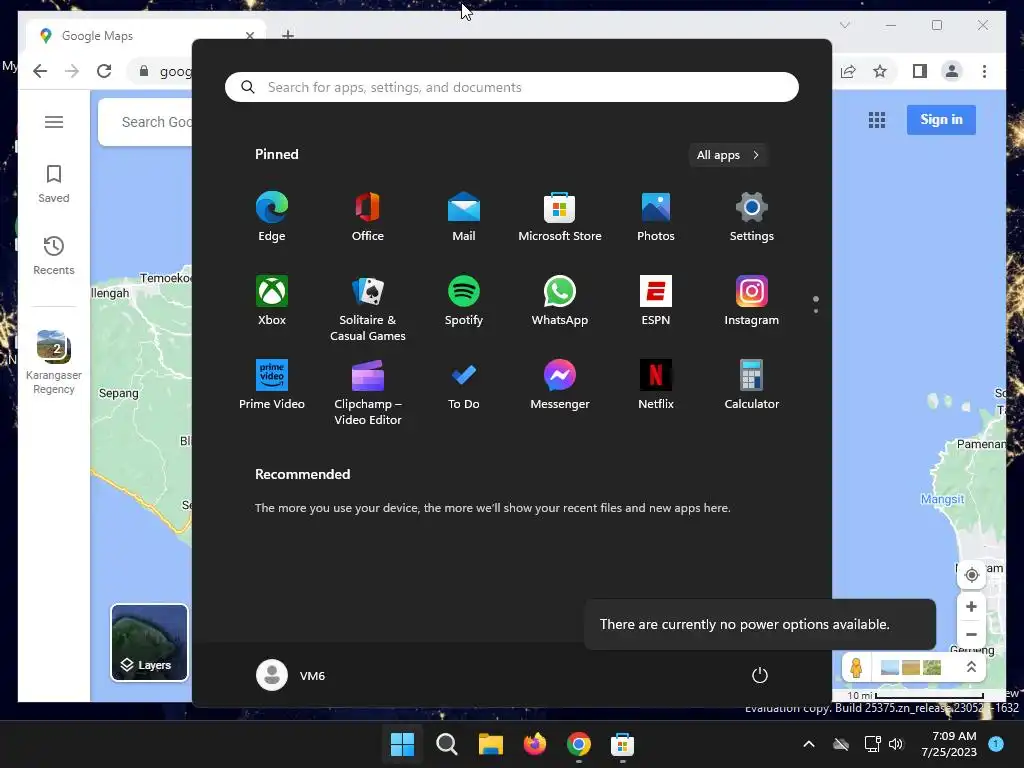Screen dimensions: 1024x768
Task: Open Chrome tab search dropdown
Action: 845,25
